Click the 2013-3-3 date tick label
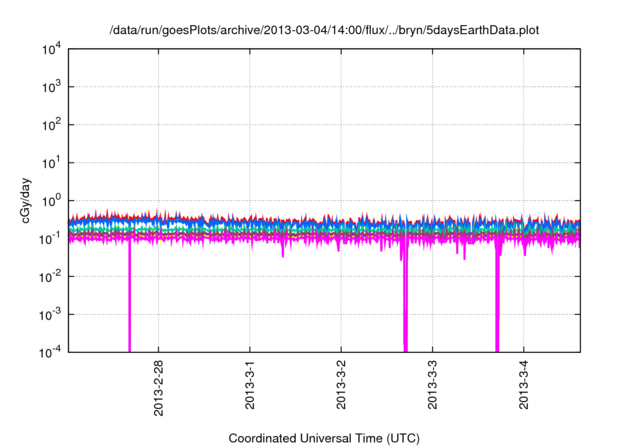The height and width of the screenshot is (448, 640). tap(433, 384)
